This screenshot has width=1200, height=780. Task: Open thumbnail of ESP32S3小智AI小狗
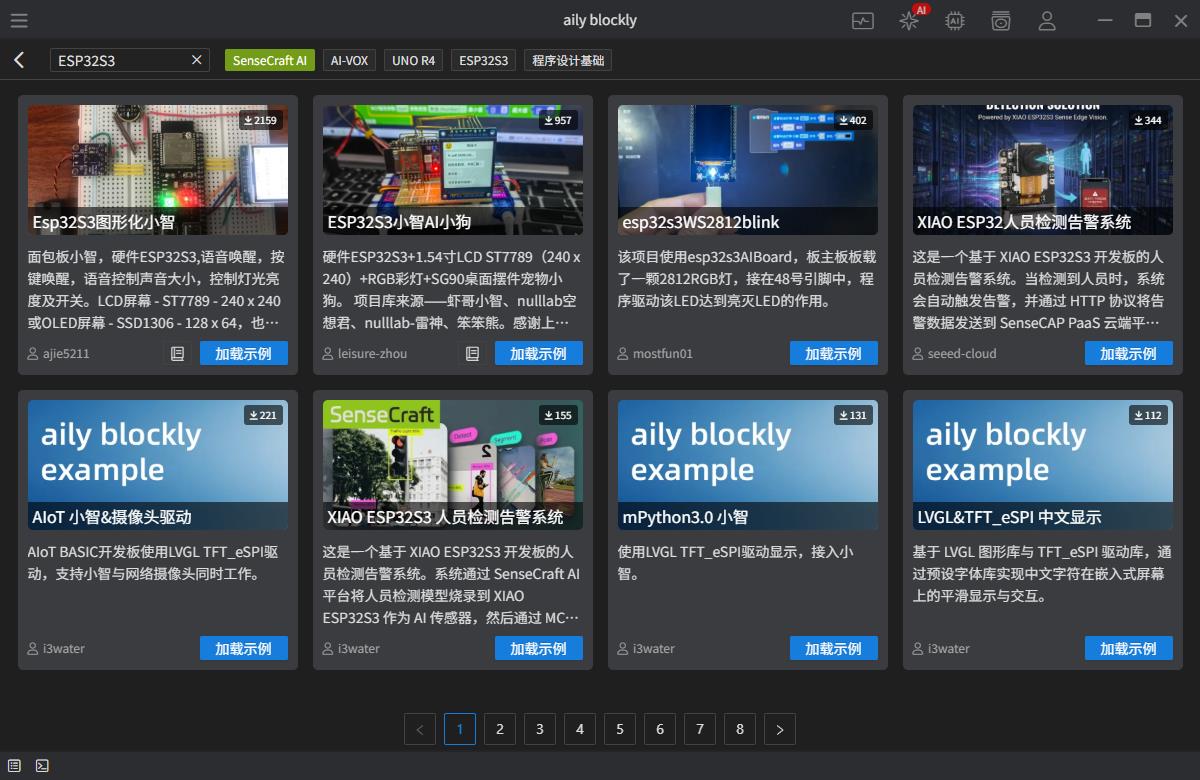pyautogui.click(x=453, y=170)
